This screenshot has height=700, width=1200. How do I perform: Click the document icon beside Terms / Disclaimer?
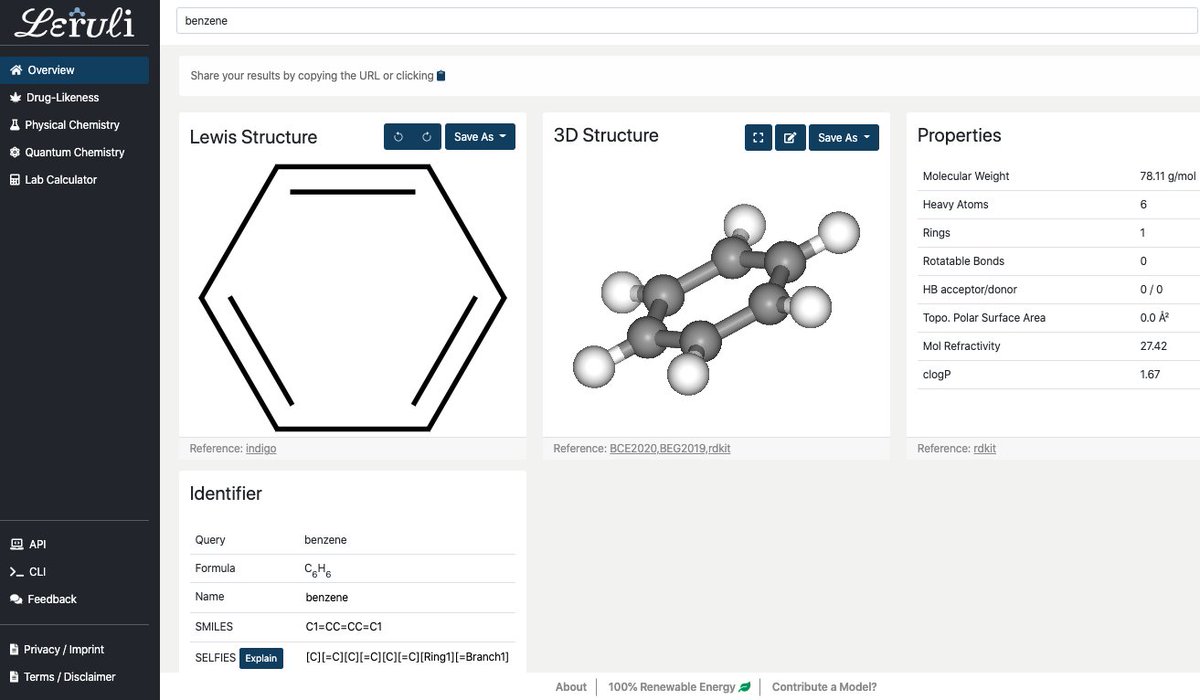[14, 677]
